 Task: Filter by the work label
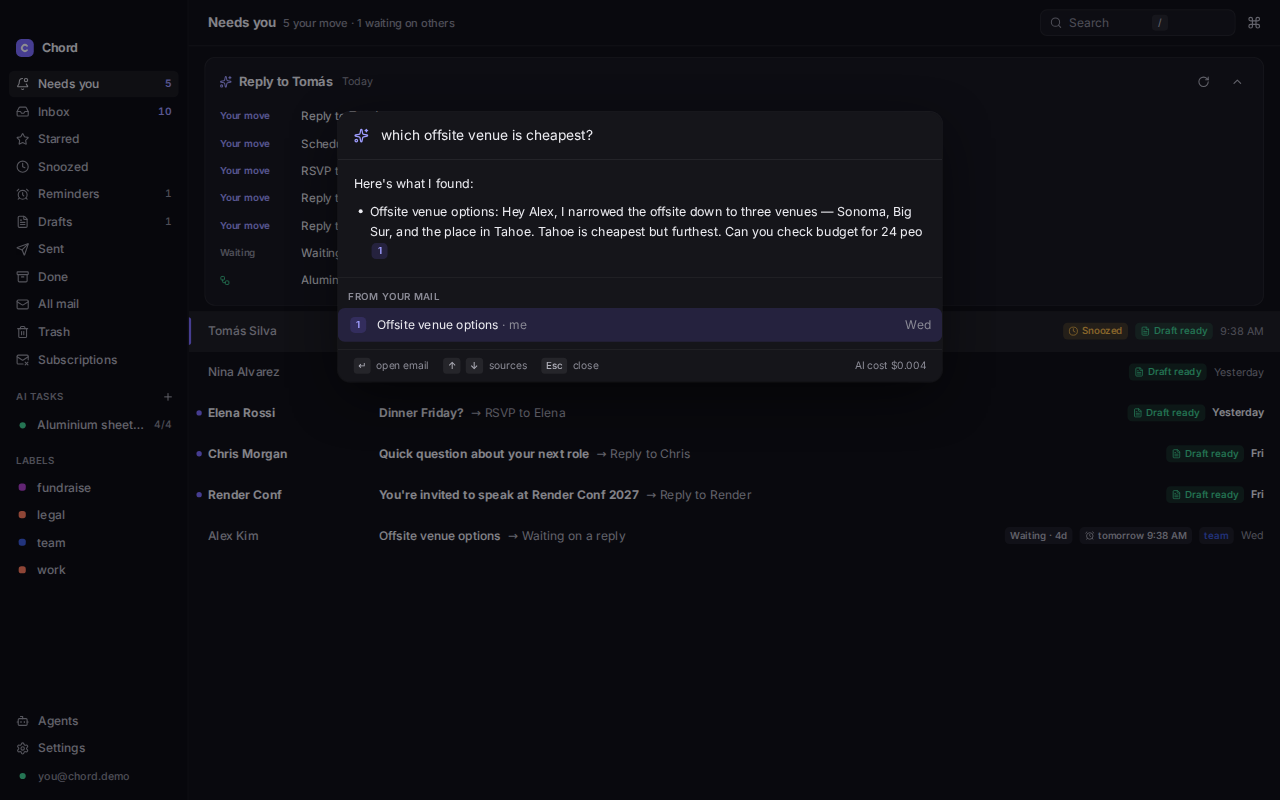(x=94, y=570)
